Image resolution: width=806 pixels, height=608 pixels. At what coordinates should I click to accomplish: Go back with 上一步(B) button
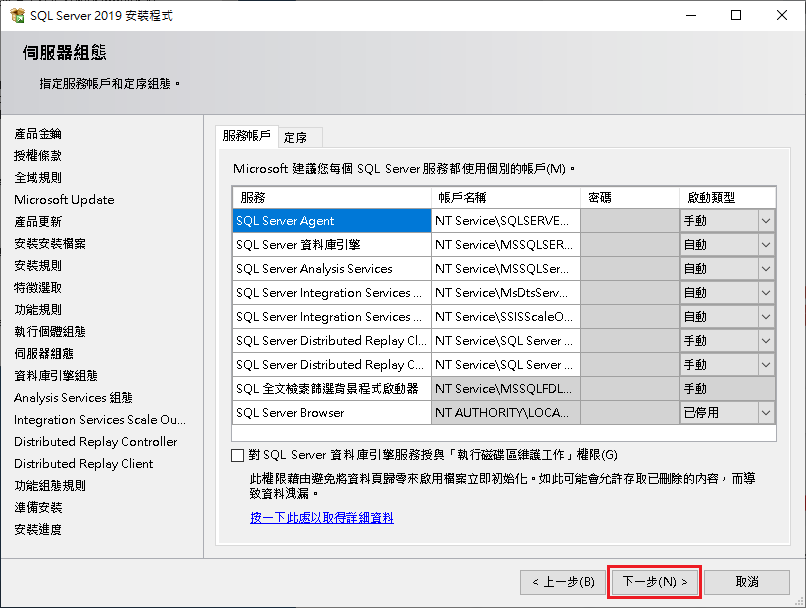[x=563, y=582]
